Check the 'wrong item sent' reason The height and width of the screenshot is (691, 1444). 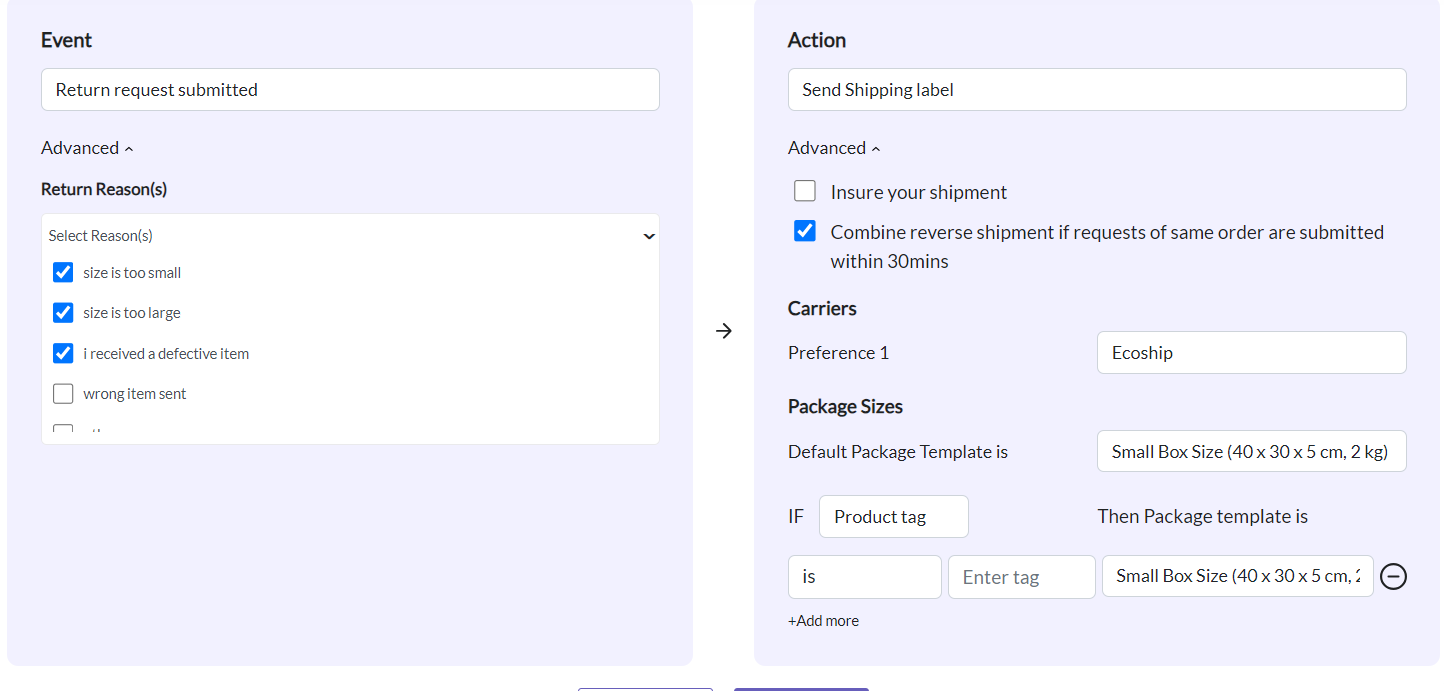coord(63,394)
